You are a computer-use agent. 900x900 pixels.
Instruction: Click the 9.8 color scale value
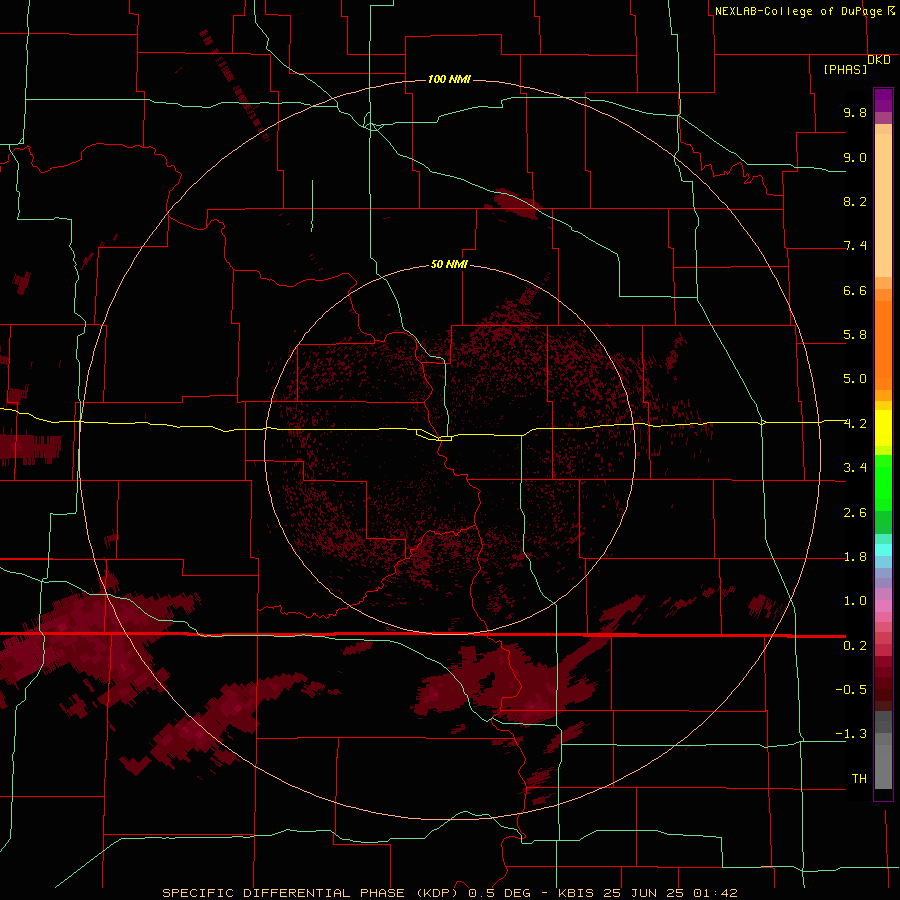click(x=855, y=112)
